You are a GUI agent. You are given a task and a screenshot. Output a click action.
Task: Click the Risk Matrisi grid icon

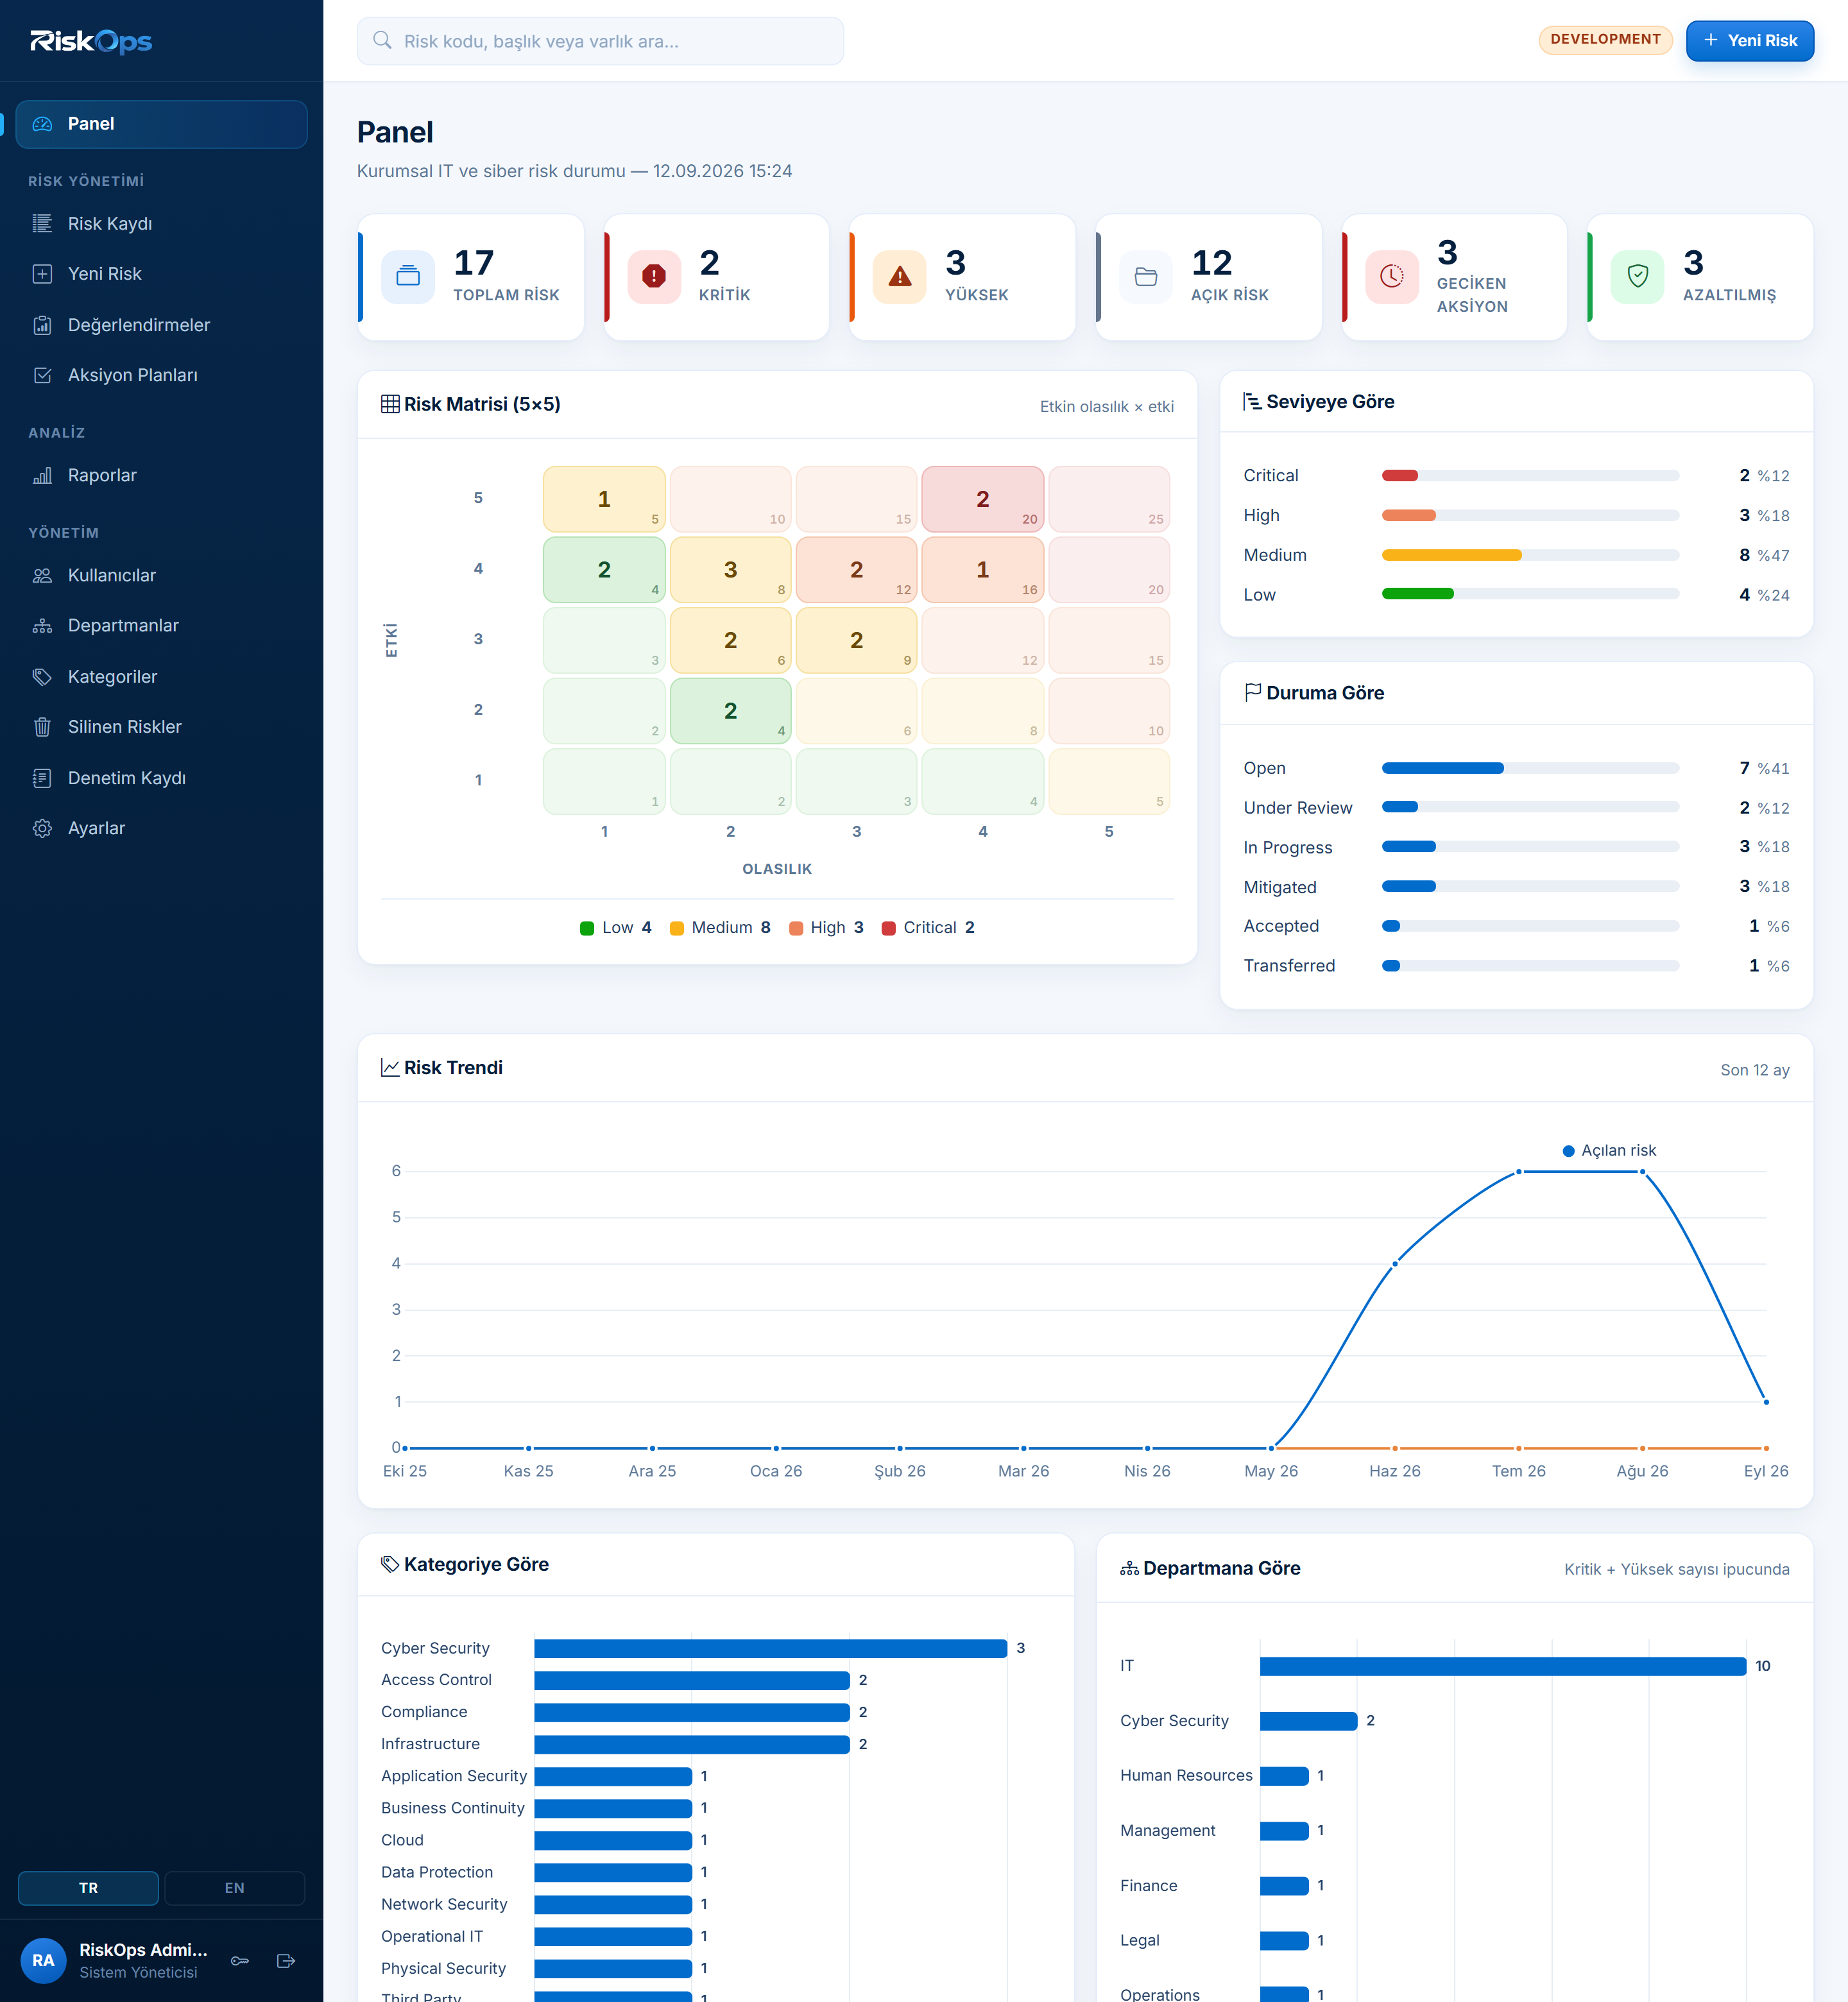coord(390,404)
